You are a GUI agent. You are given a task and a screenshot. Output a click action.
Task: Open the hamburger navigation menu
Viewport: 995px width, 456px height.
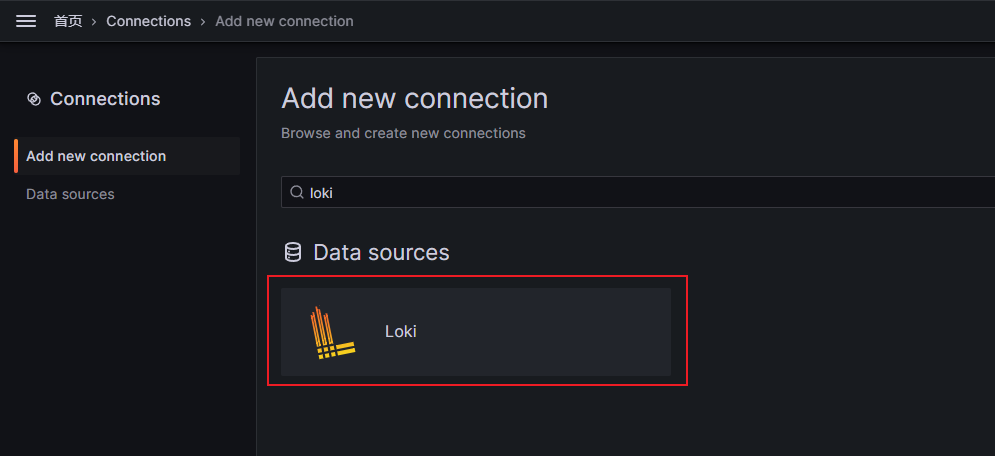tap(26, 21)
